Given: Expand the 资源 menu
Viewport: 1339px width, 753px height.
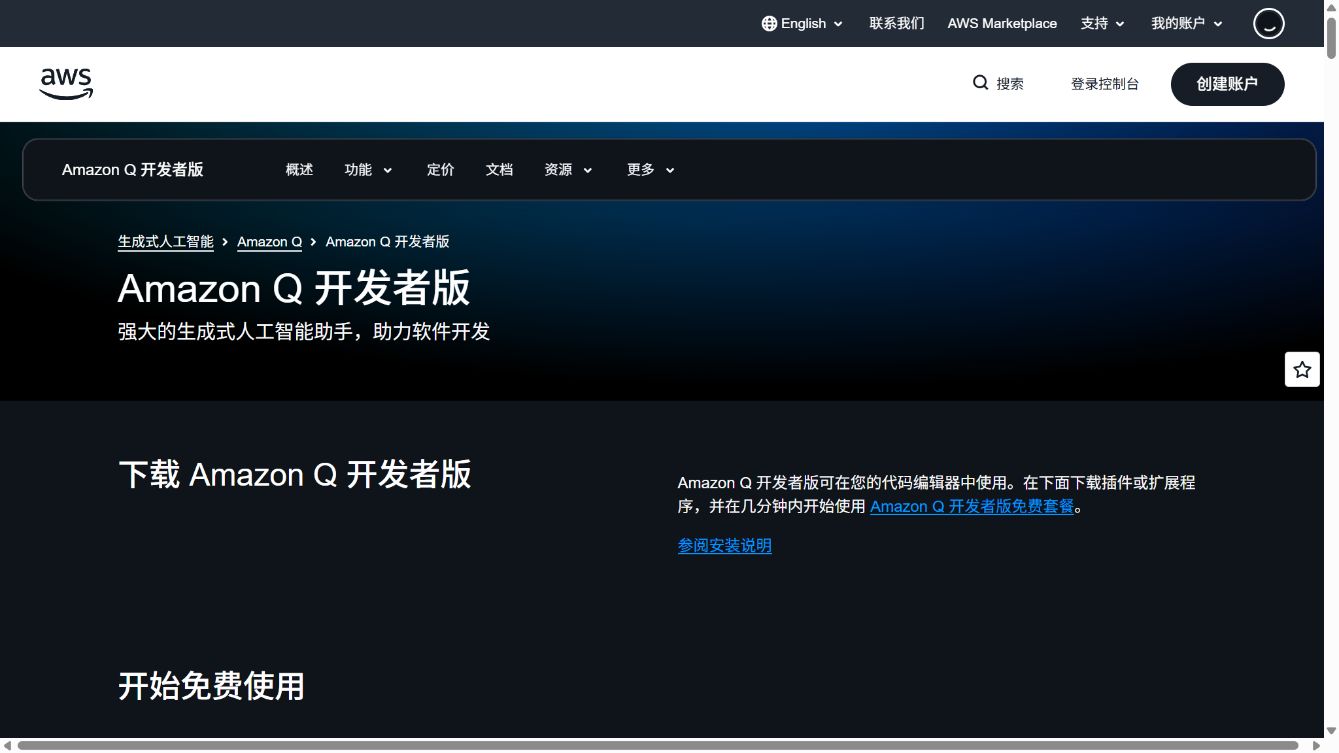Looking at the screenshot, I should (568, 170).
